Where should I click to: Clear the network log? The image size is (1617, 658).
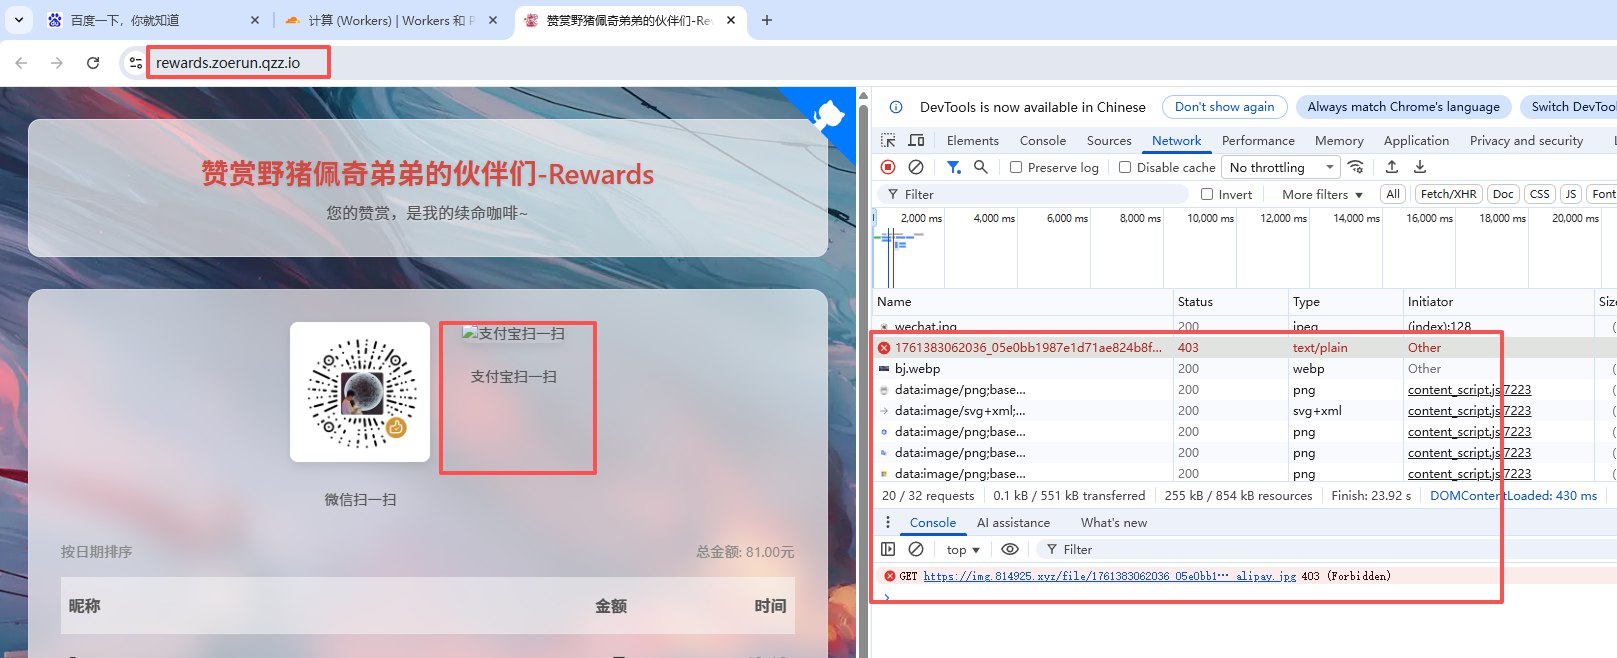tap(915, 167)
